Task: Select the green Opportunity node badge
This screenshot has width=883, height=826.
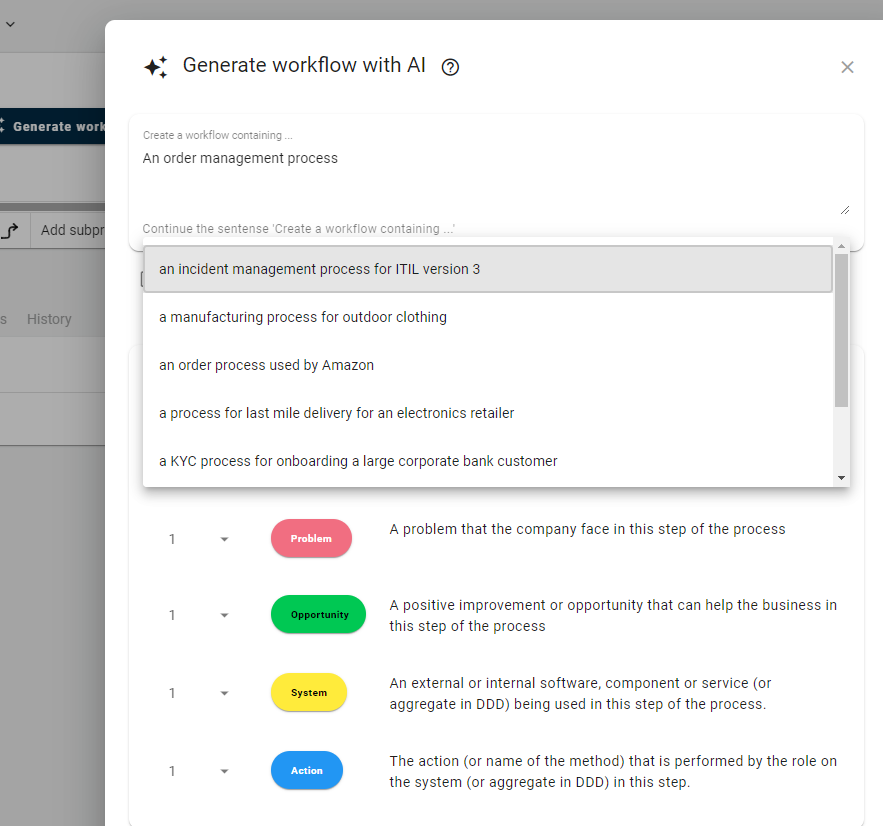Action: click(318, 615)
